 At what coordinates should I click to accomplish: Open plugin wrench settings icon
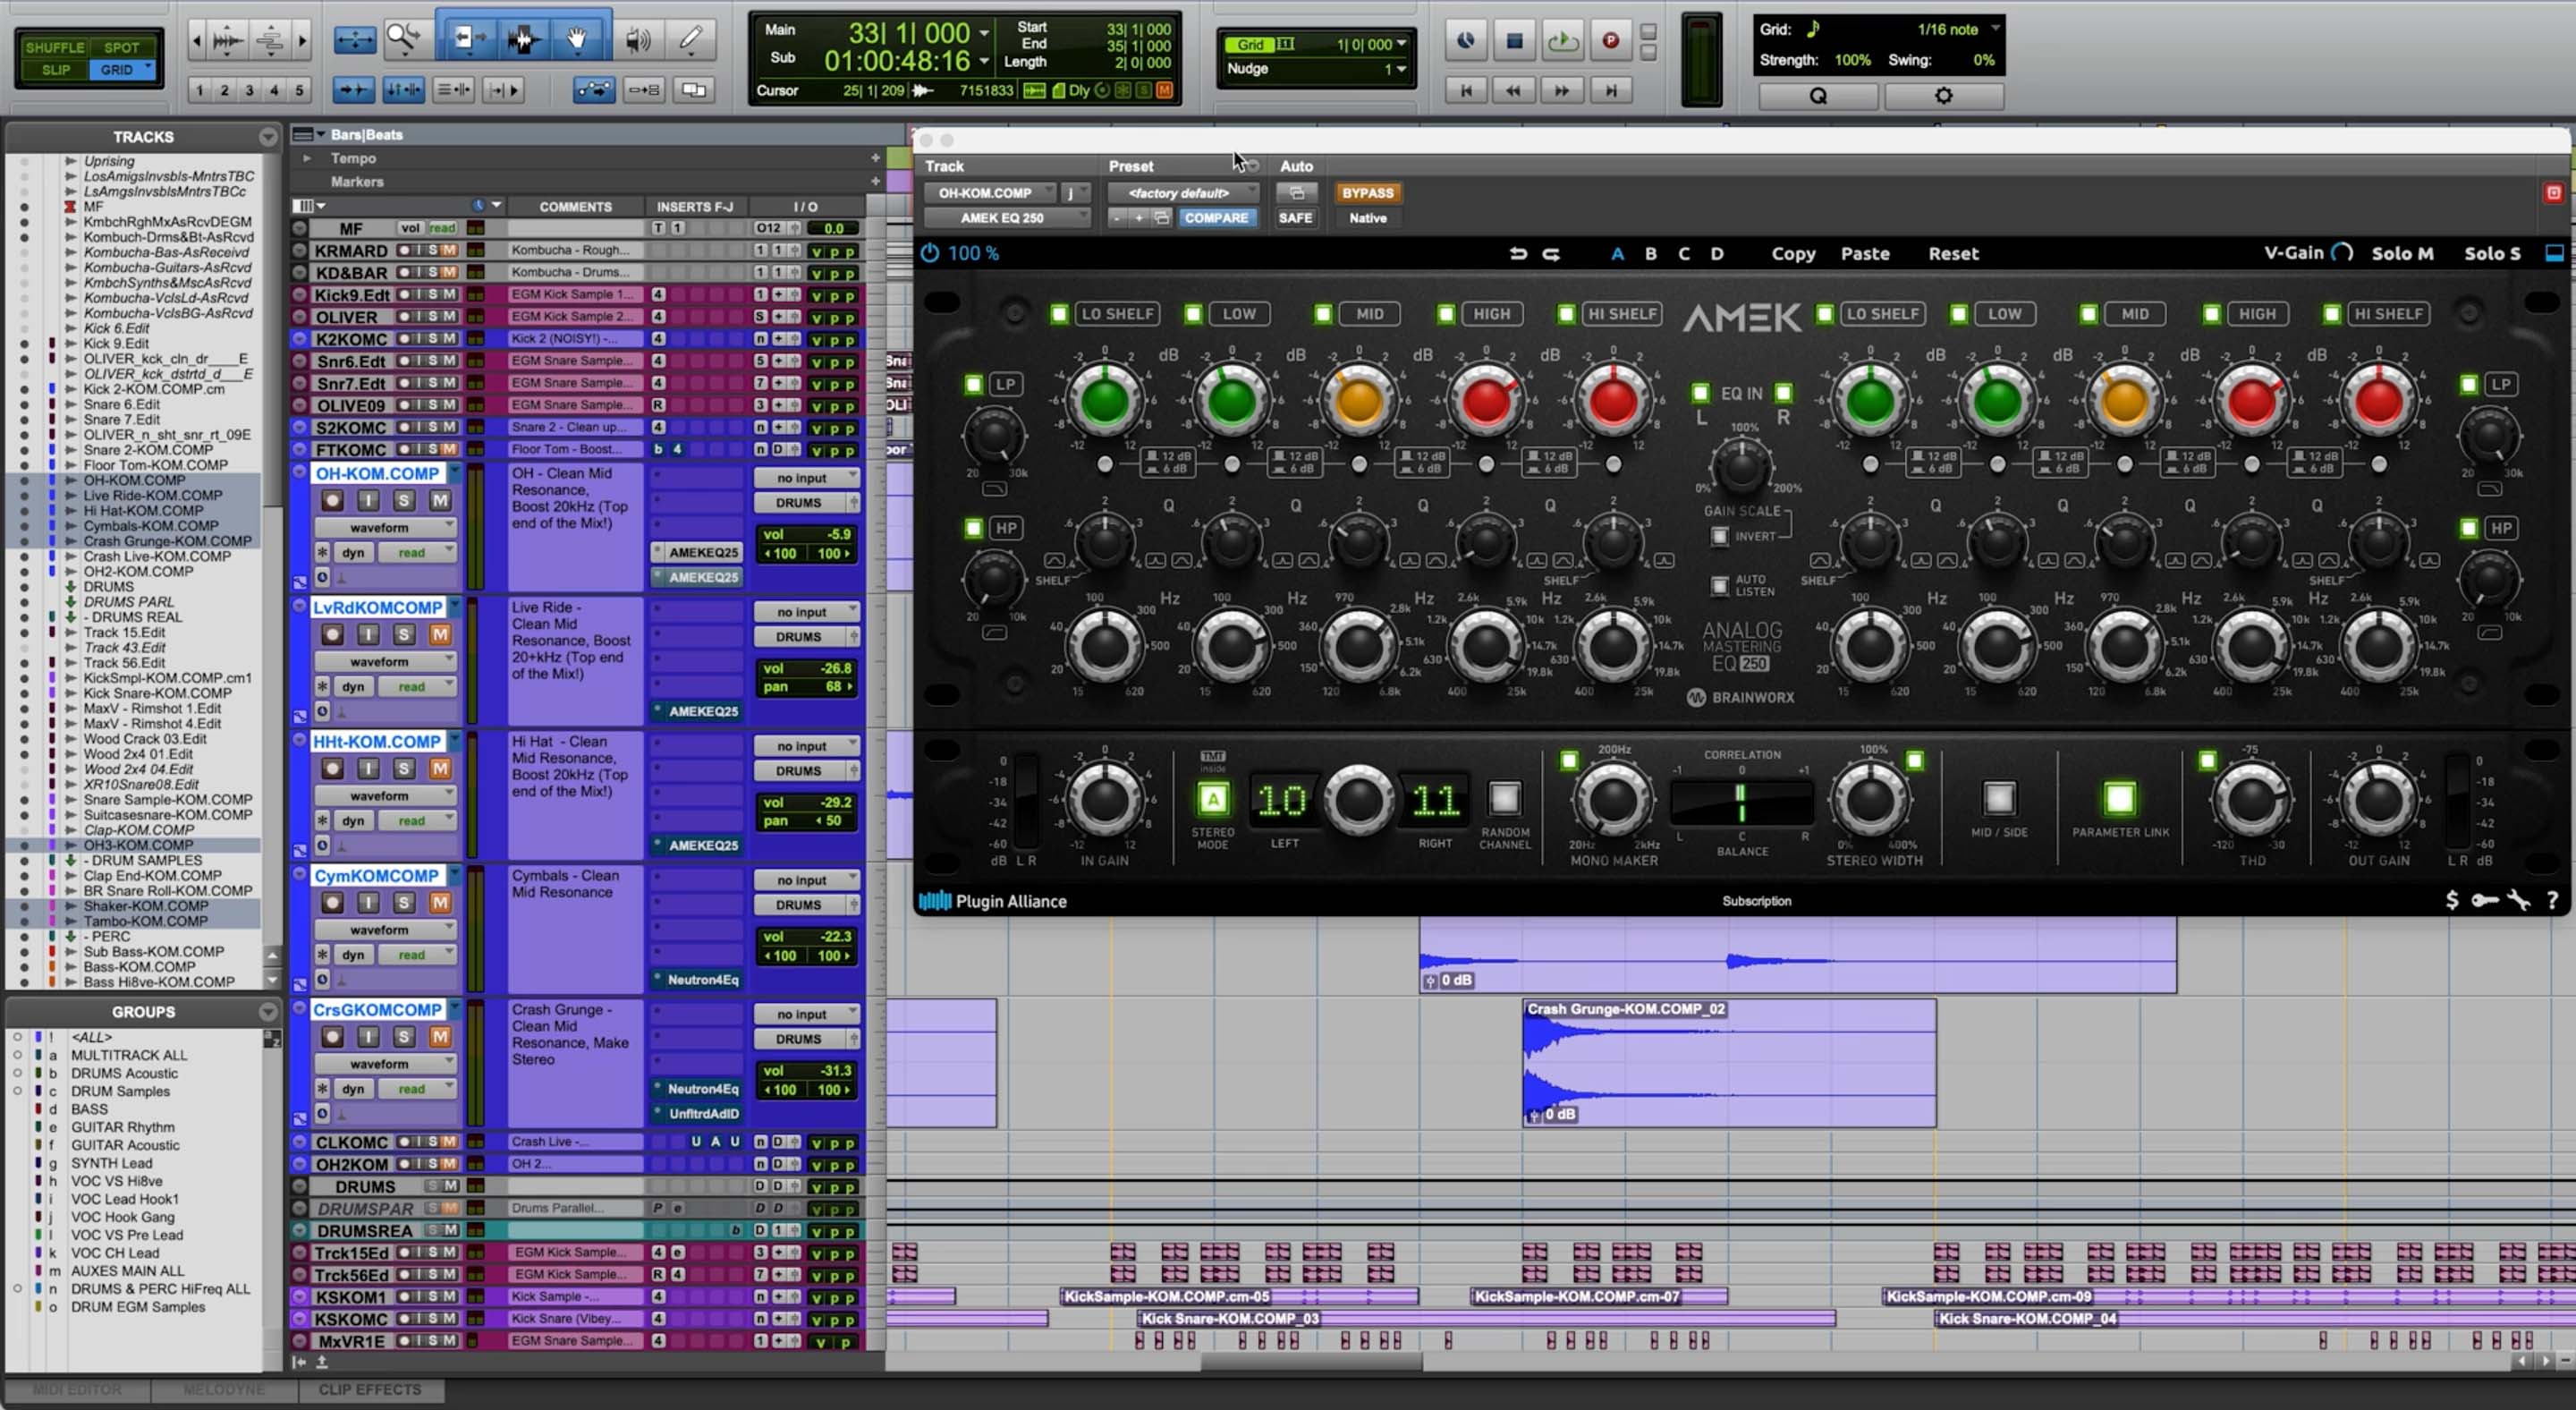point(2519,900)
